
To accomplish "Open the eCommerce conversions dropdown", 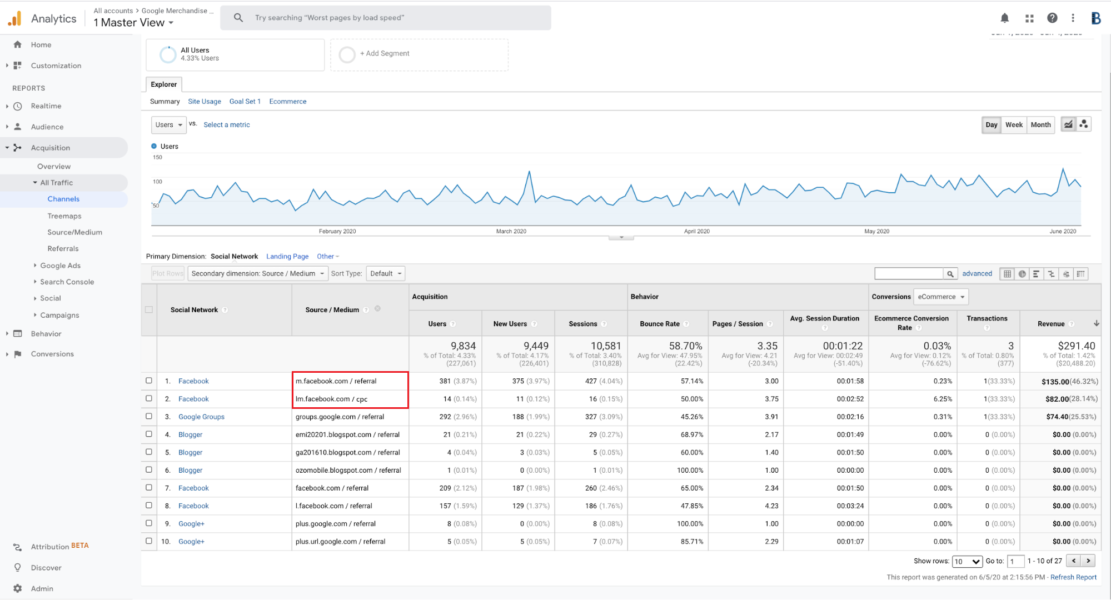I will (x=941, y=297).
